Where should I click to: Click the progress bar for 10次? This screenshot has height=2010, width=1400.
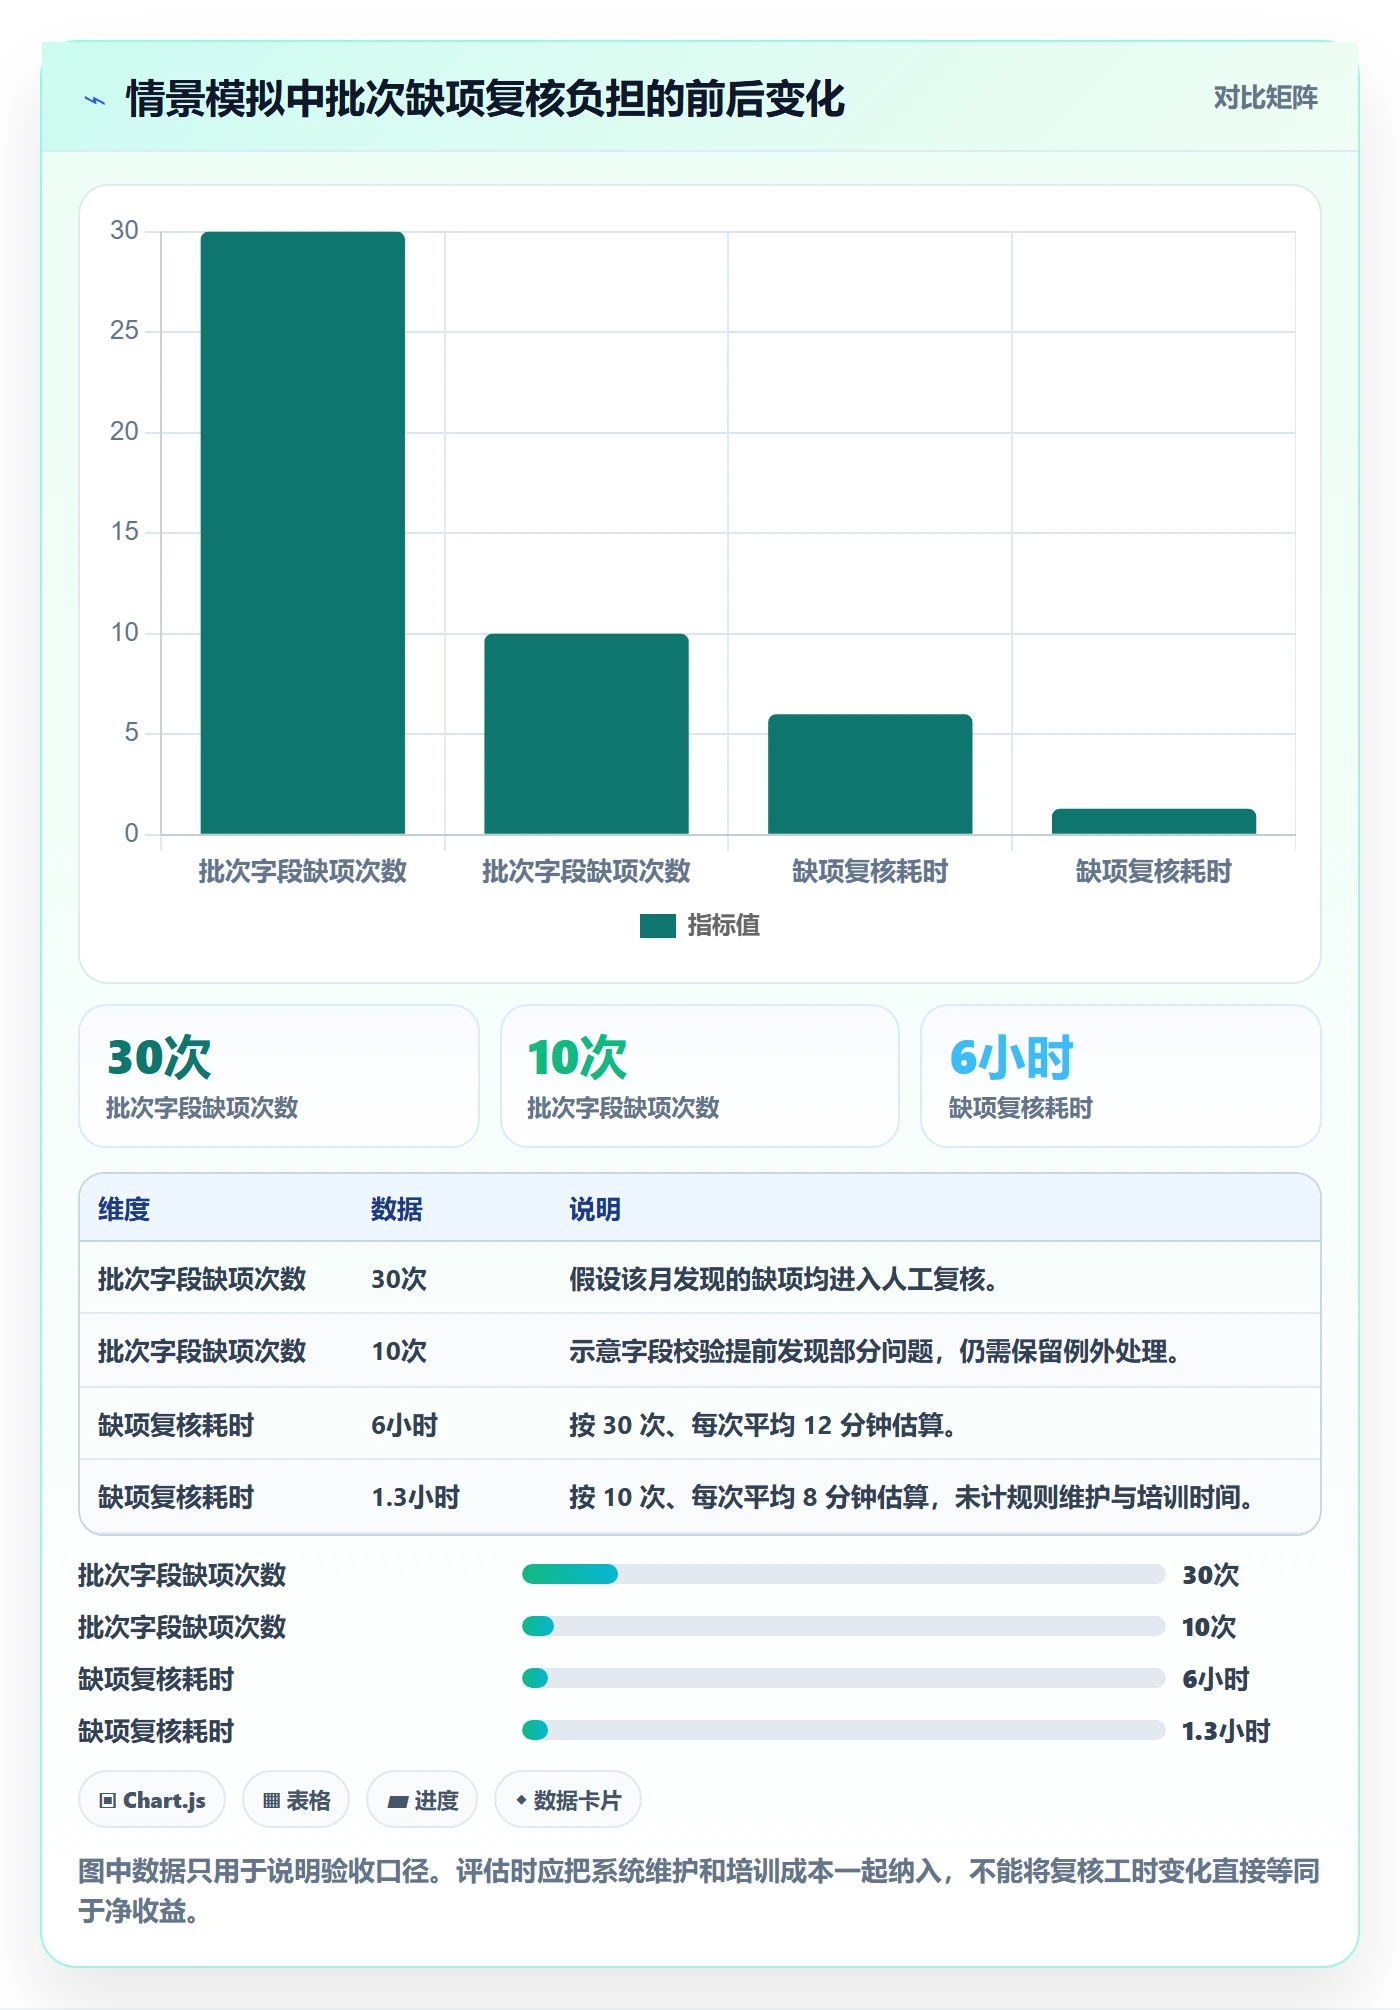tap(843, 1626)
